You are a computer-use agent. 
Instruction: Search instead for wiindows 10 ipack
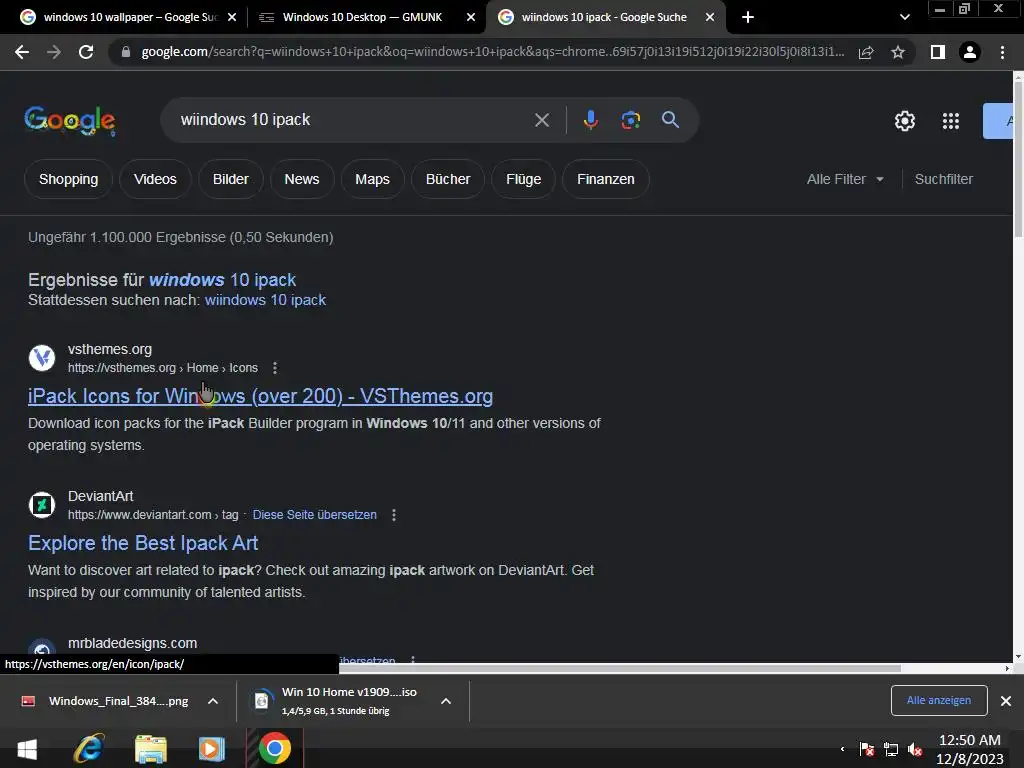pos(265,300)
